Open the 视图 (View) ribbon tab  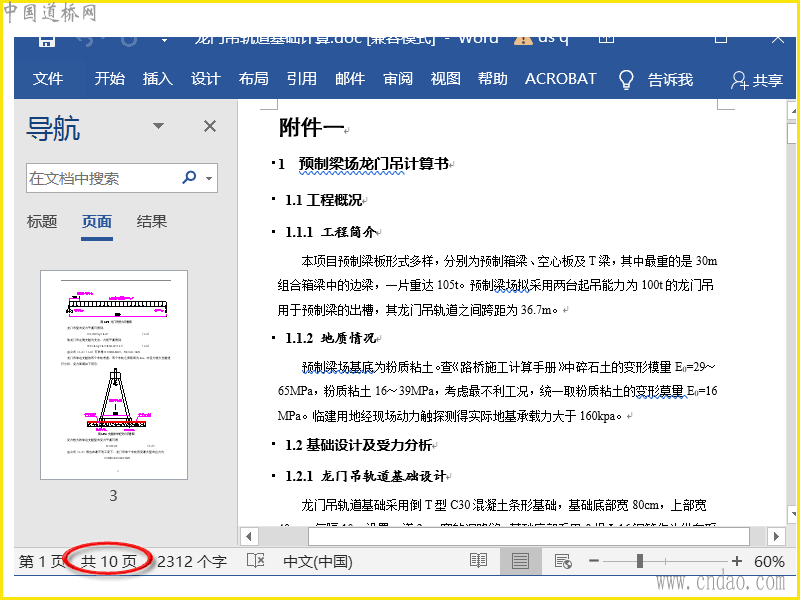point(445,79)
